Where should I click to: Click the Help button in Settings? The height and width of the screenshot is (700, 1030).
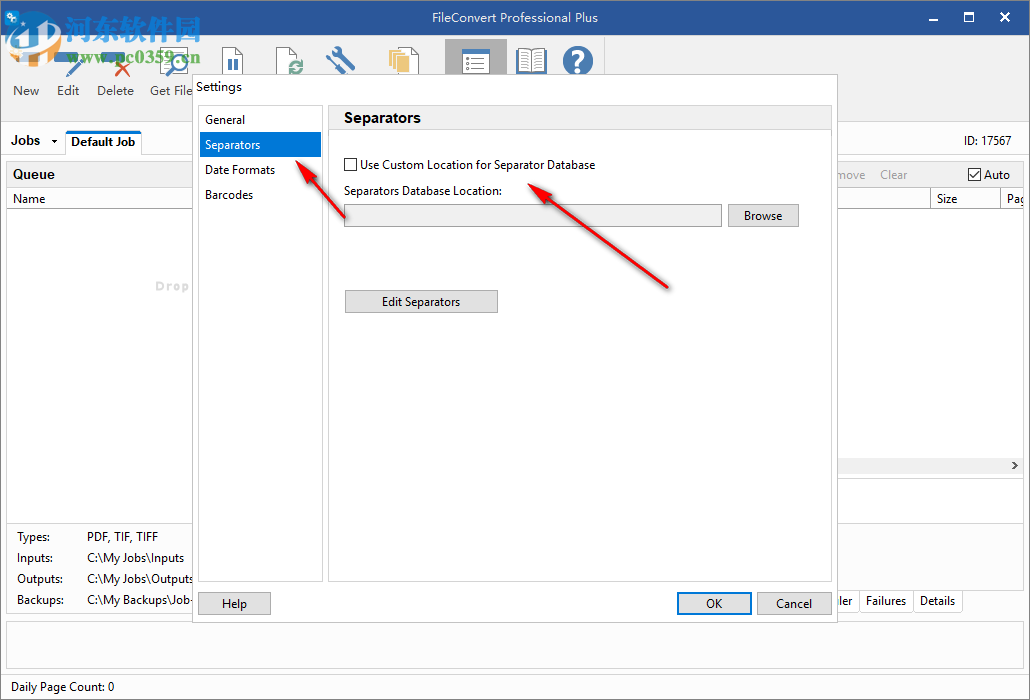(235, 603)
